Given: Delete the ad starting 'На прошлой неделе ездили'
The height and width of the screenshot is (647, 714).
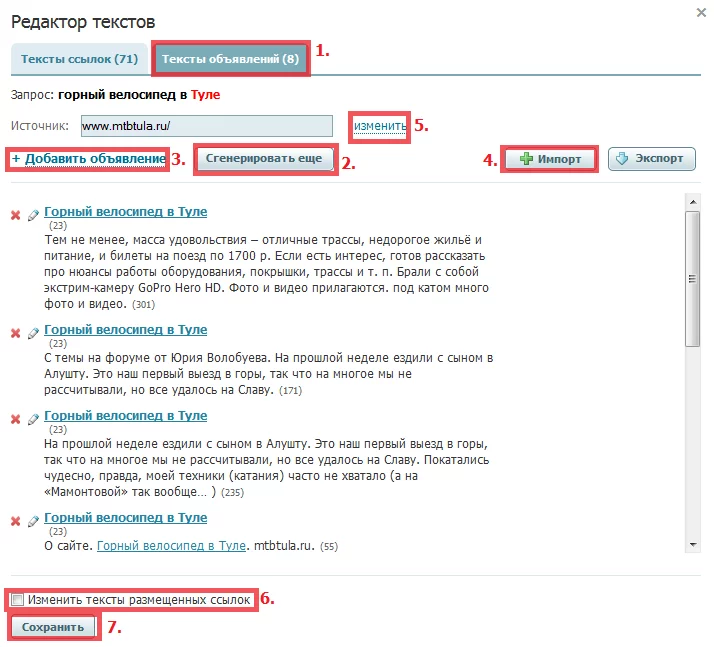Looking at the screenshot, I should tap(15, 419).
